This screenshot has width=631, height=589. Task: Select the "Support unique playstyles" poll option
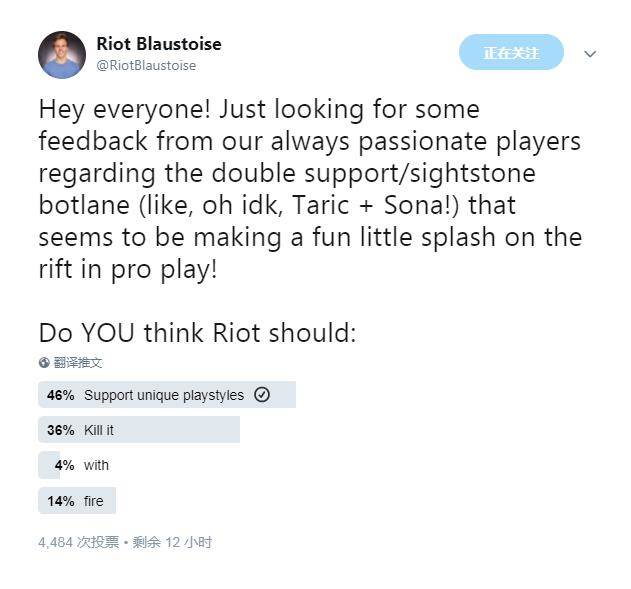point(164,395)
